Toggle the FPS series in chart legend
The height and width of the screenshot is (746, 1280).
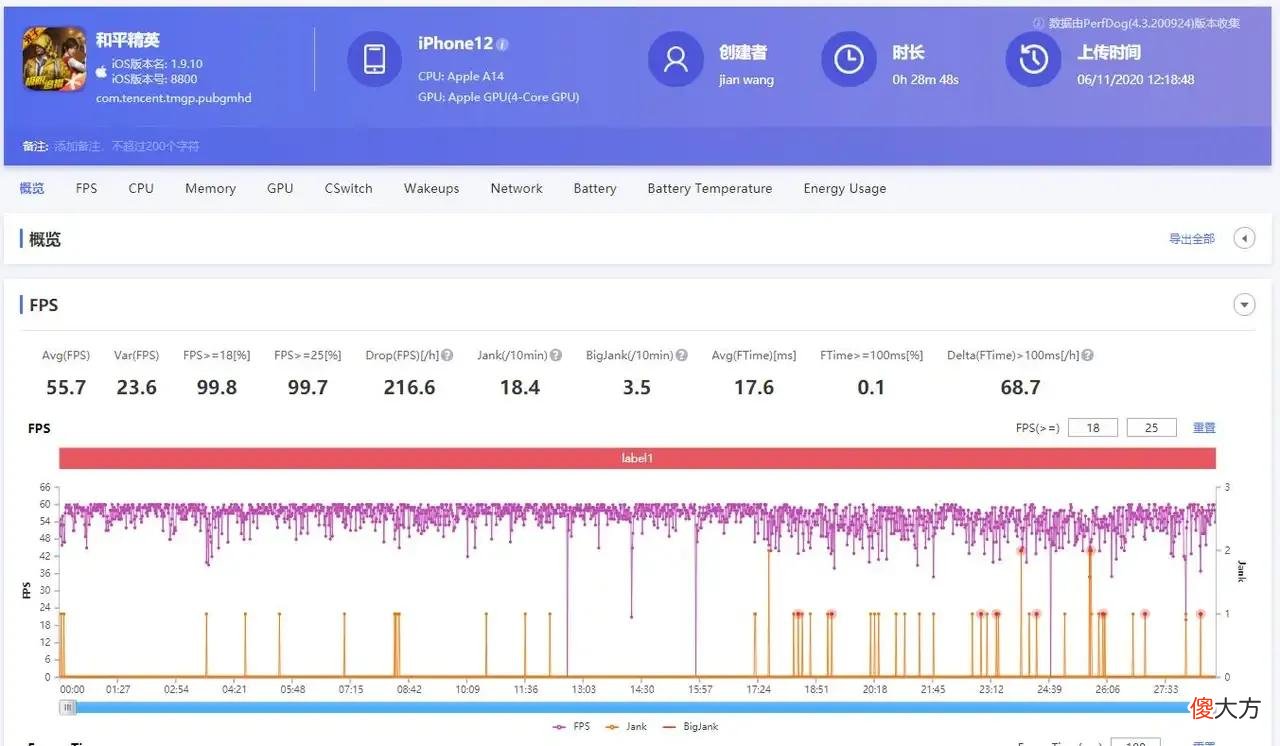coord(574,727)
